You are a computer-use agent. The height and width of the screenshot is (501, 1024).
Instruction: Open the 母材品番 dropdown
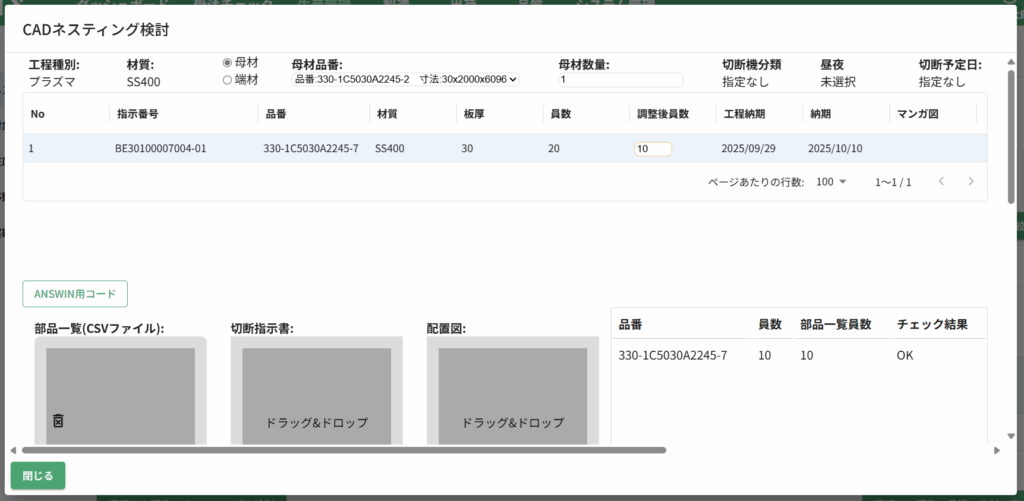405,79
